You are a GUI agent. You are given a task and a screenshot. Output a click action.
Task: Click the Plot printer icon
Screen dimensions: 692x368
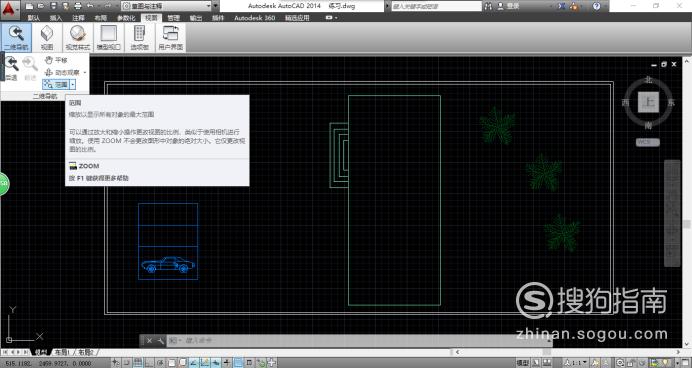click(x=78, y=6)
